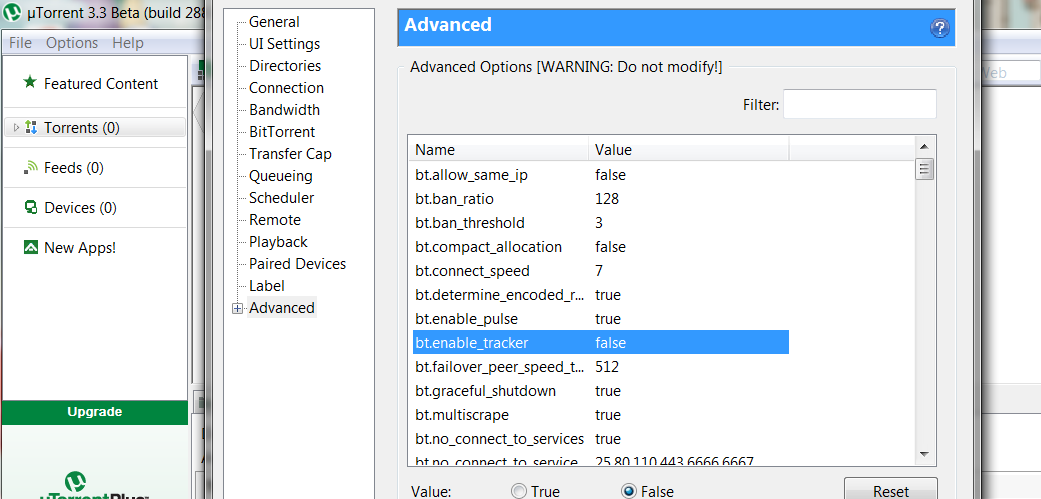This screenshot has height=499, width=1041.
Task: Select the bt.graceful_shutdown row
Action: [x=601, y=391]
